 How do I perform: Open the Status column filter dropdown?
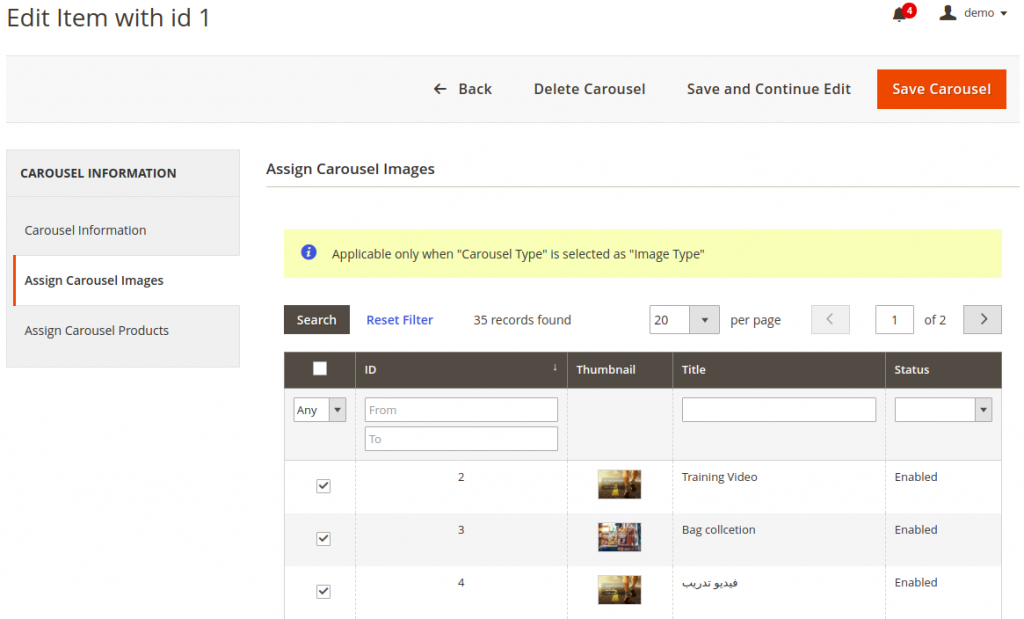tap(983, 409)
